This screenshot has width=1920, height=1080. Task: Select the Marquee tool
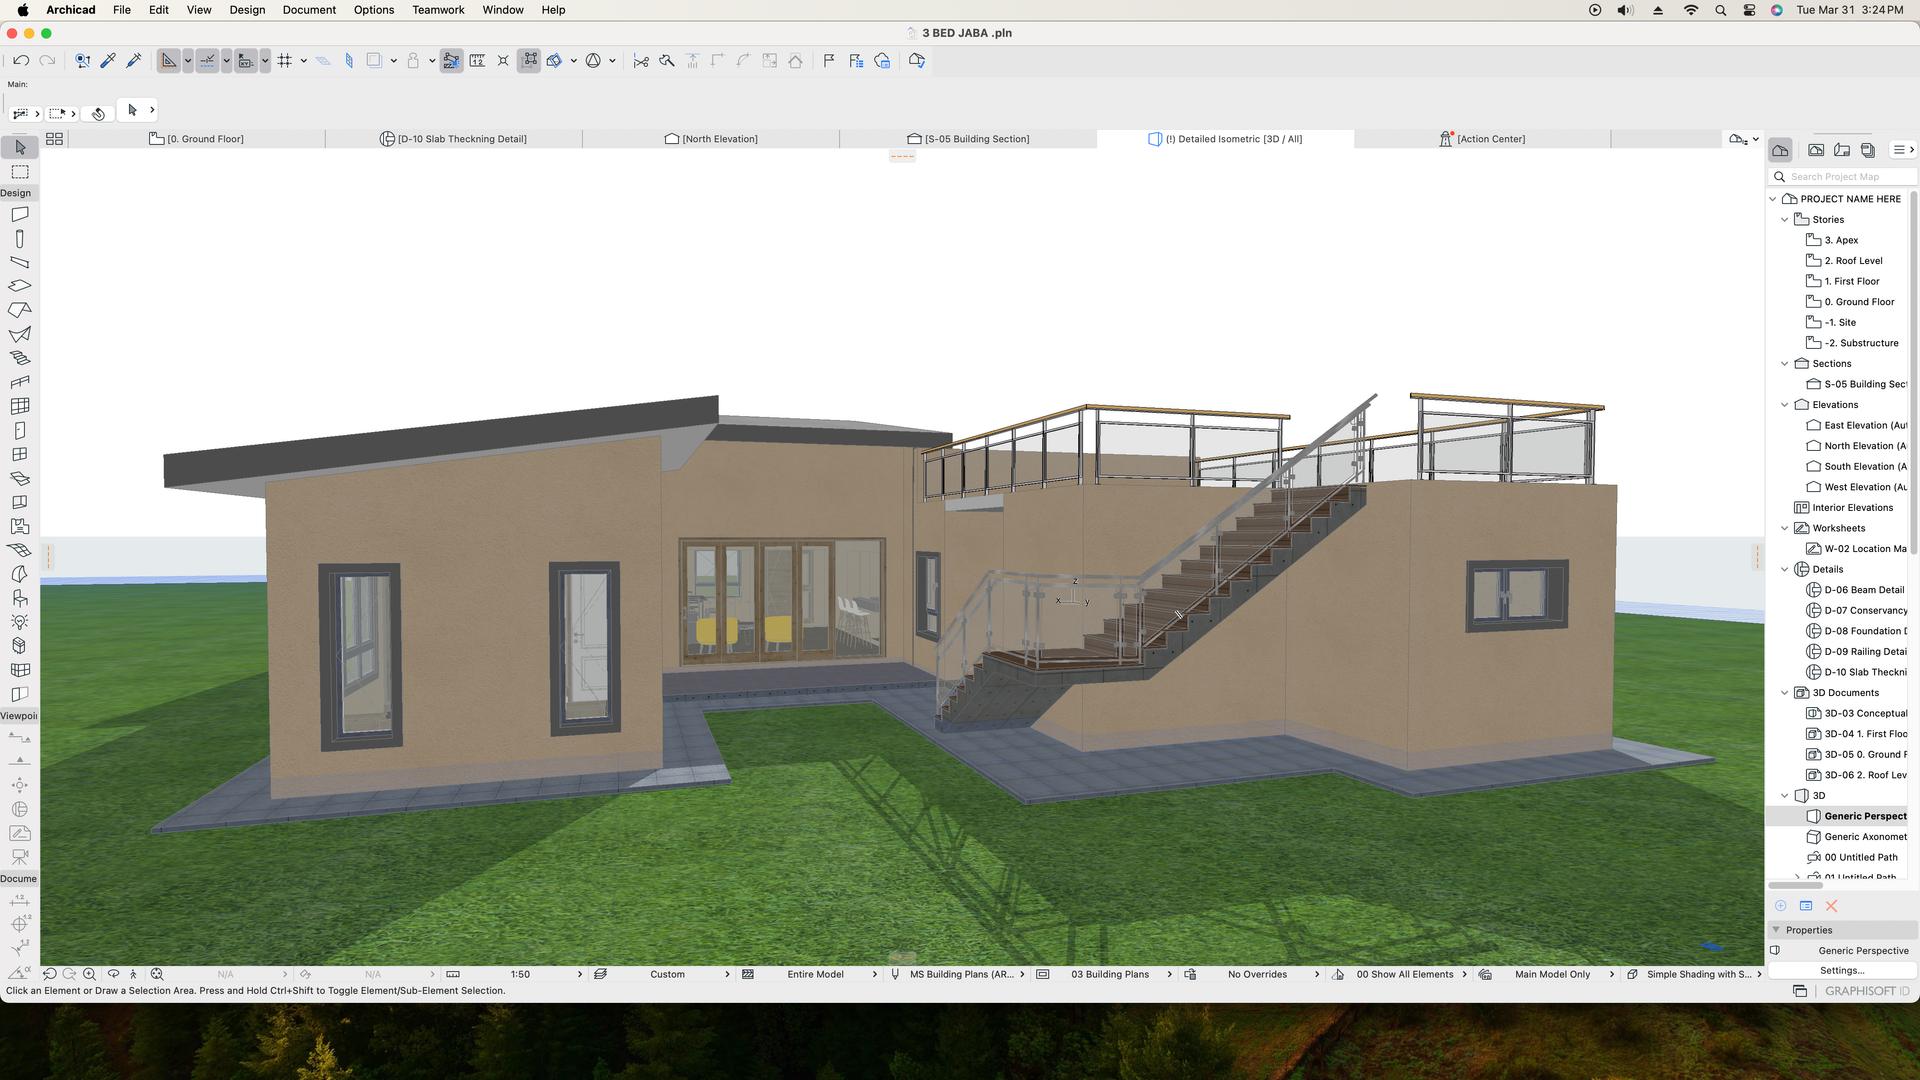pos(19,173)
